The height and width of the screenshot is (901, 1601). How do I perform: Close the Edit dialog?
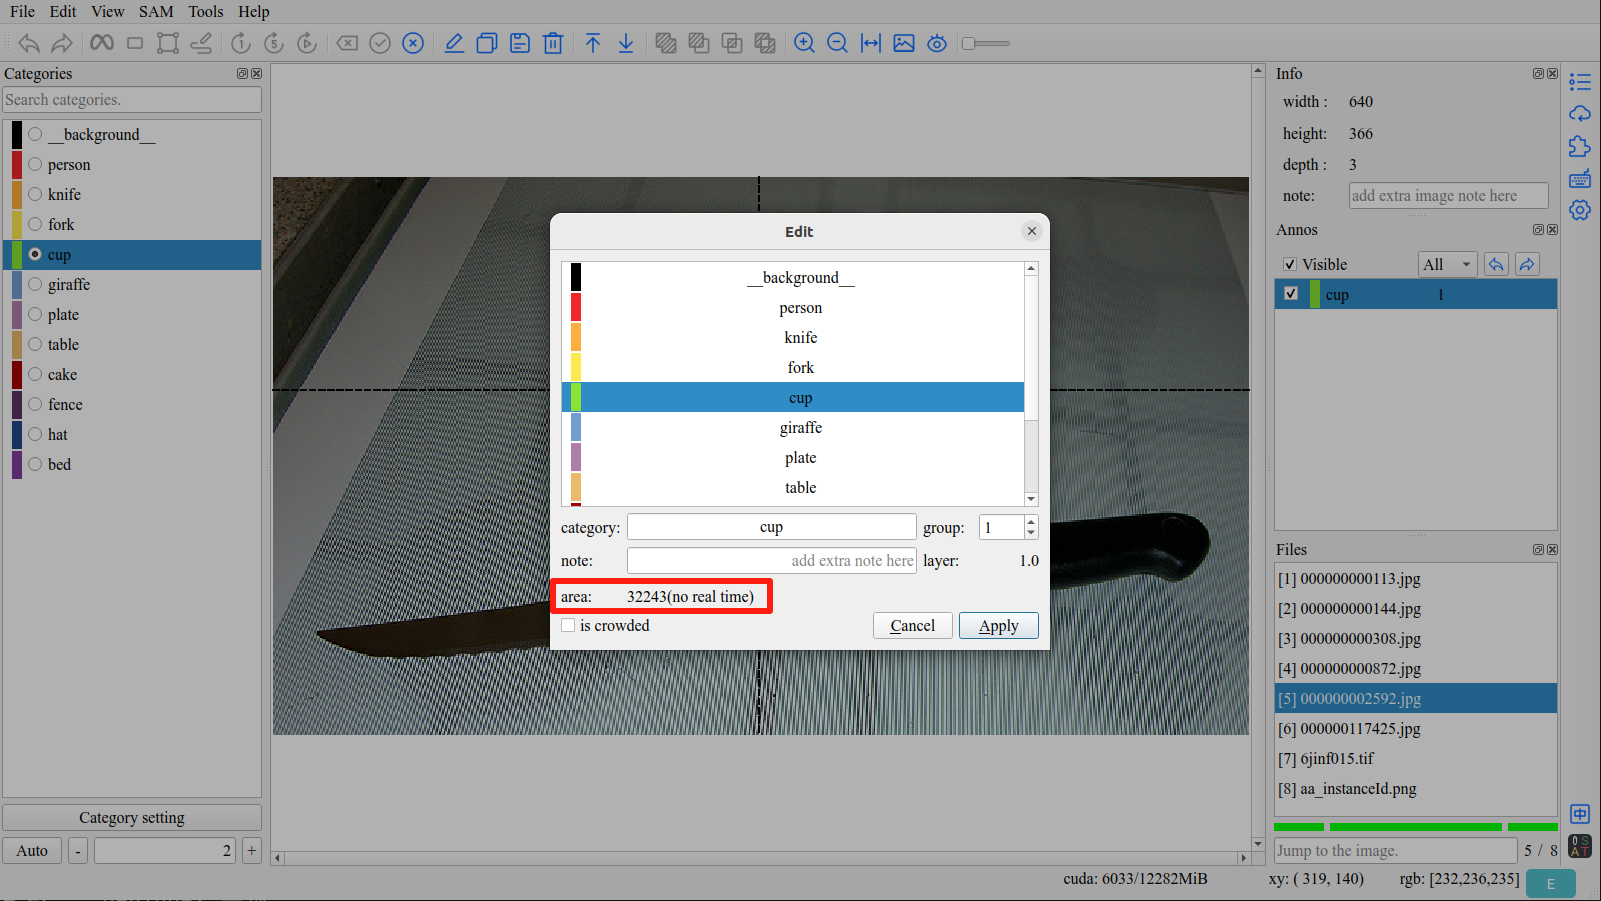click(1032, 231)
